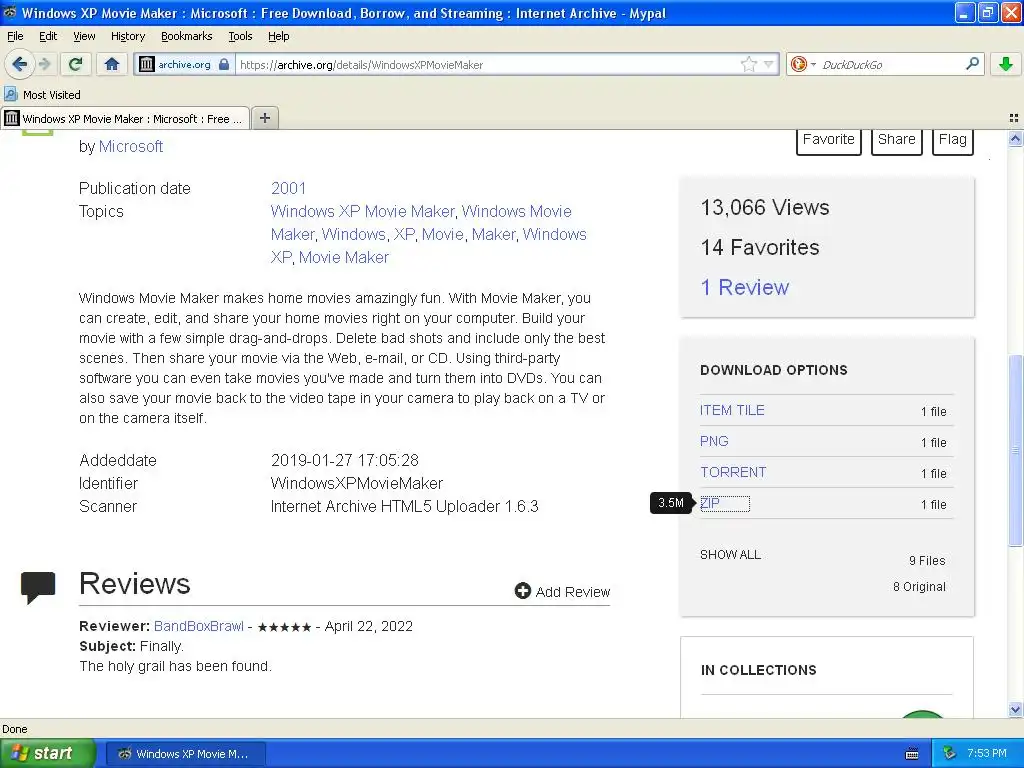1024x768 pixels.
Task: Click the padlock security icon
Action: point(224,64)
